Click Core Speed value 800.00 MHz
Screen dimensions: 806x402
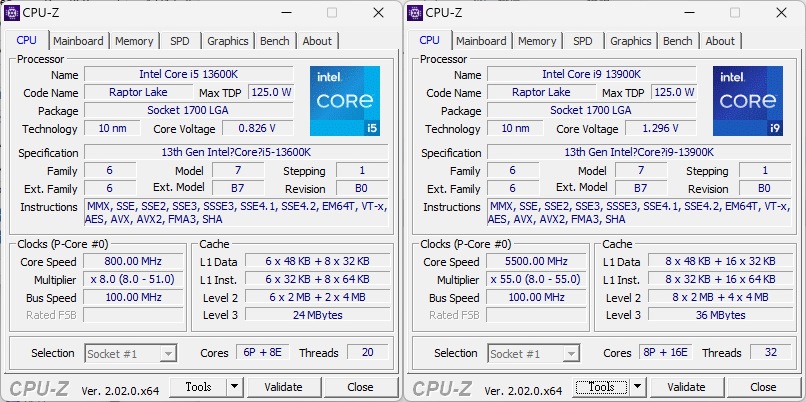133,261
